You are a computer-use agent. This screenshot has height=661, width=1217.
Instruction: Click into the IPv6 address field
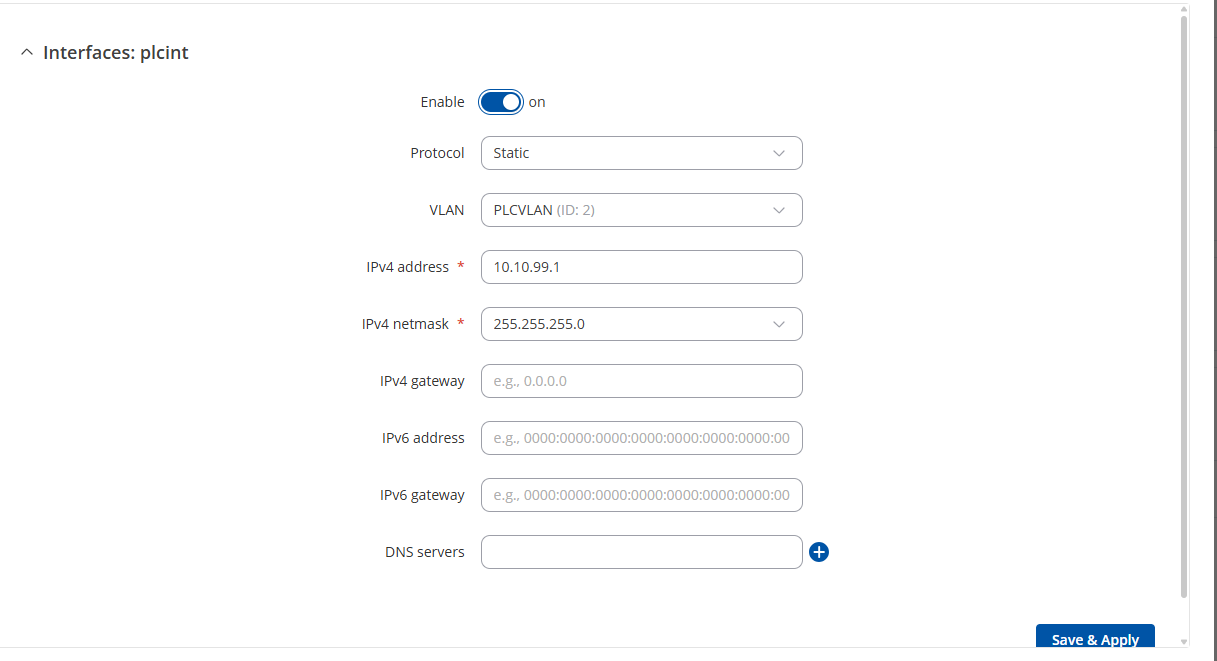[641, 438]
